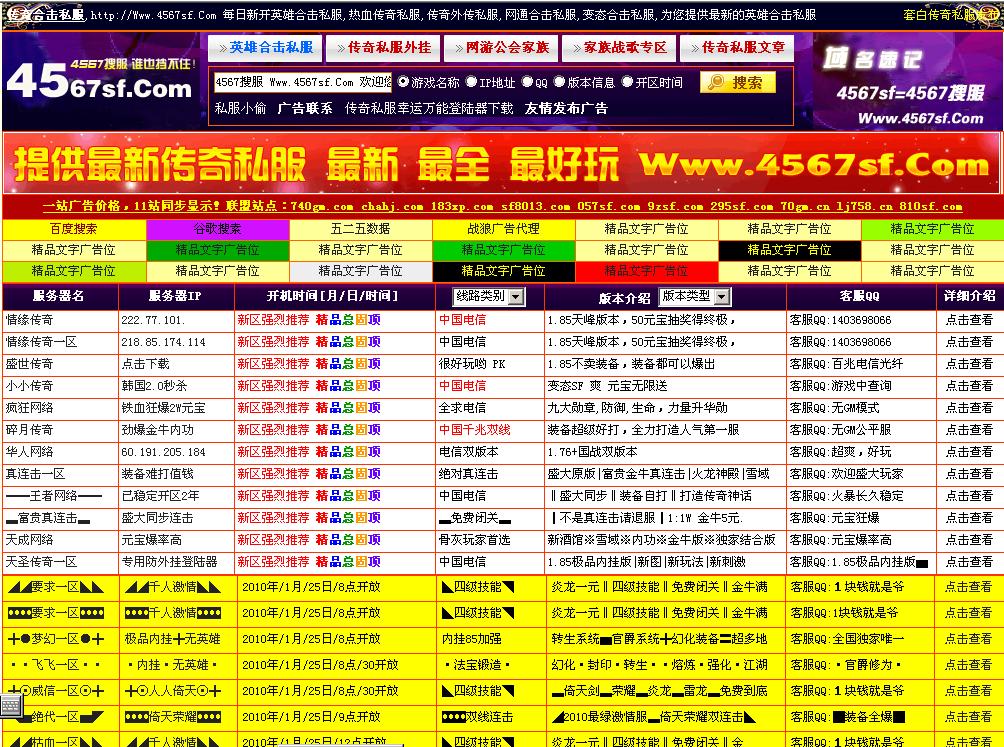Switch to the 传奇私服外挂 tab
Viewport: 1004px width, 747px height.
[x=383, y=47]
